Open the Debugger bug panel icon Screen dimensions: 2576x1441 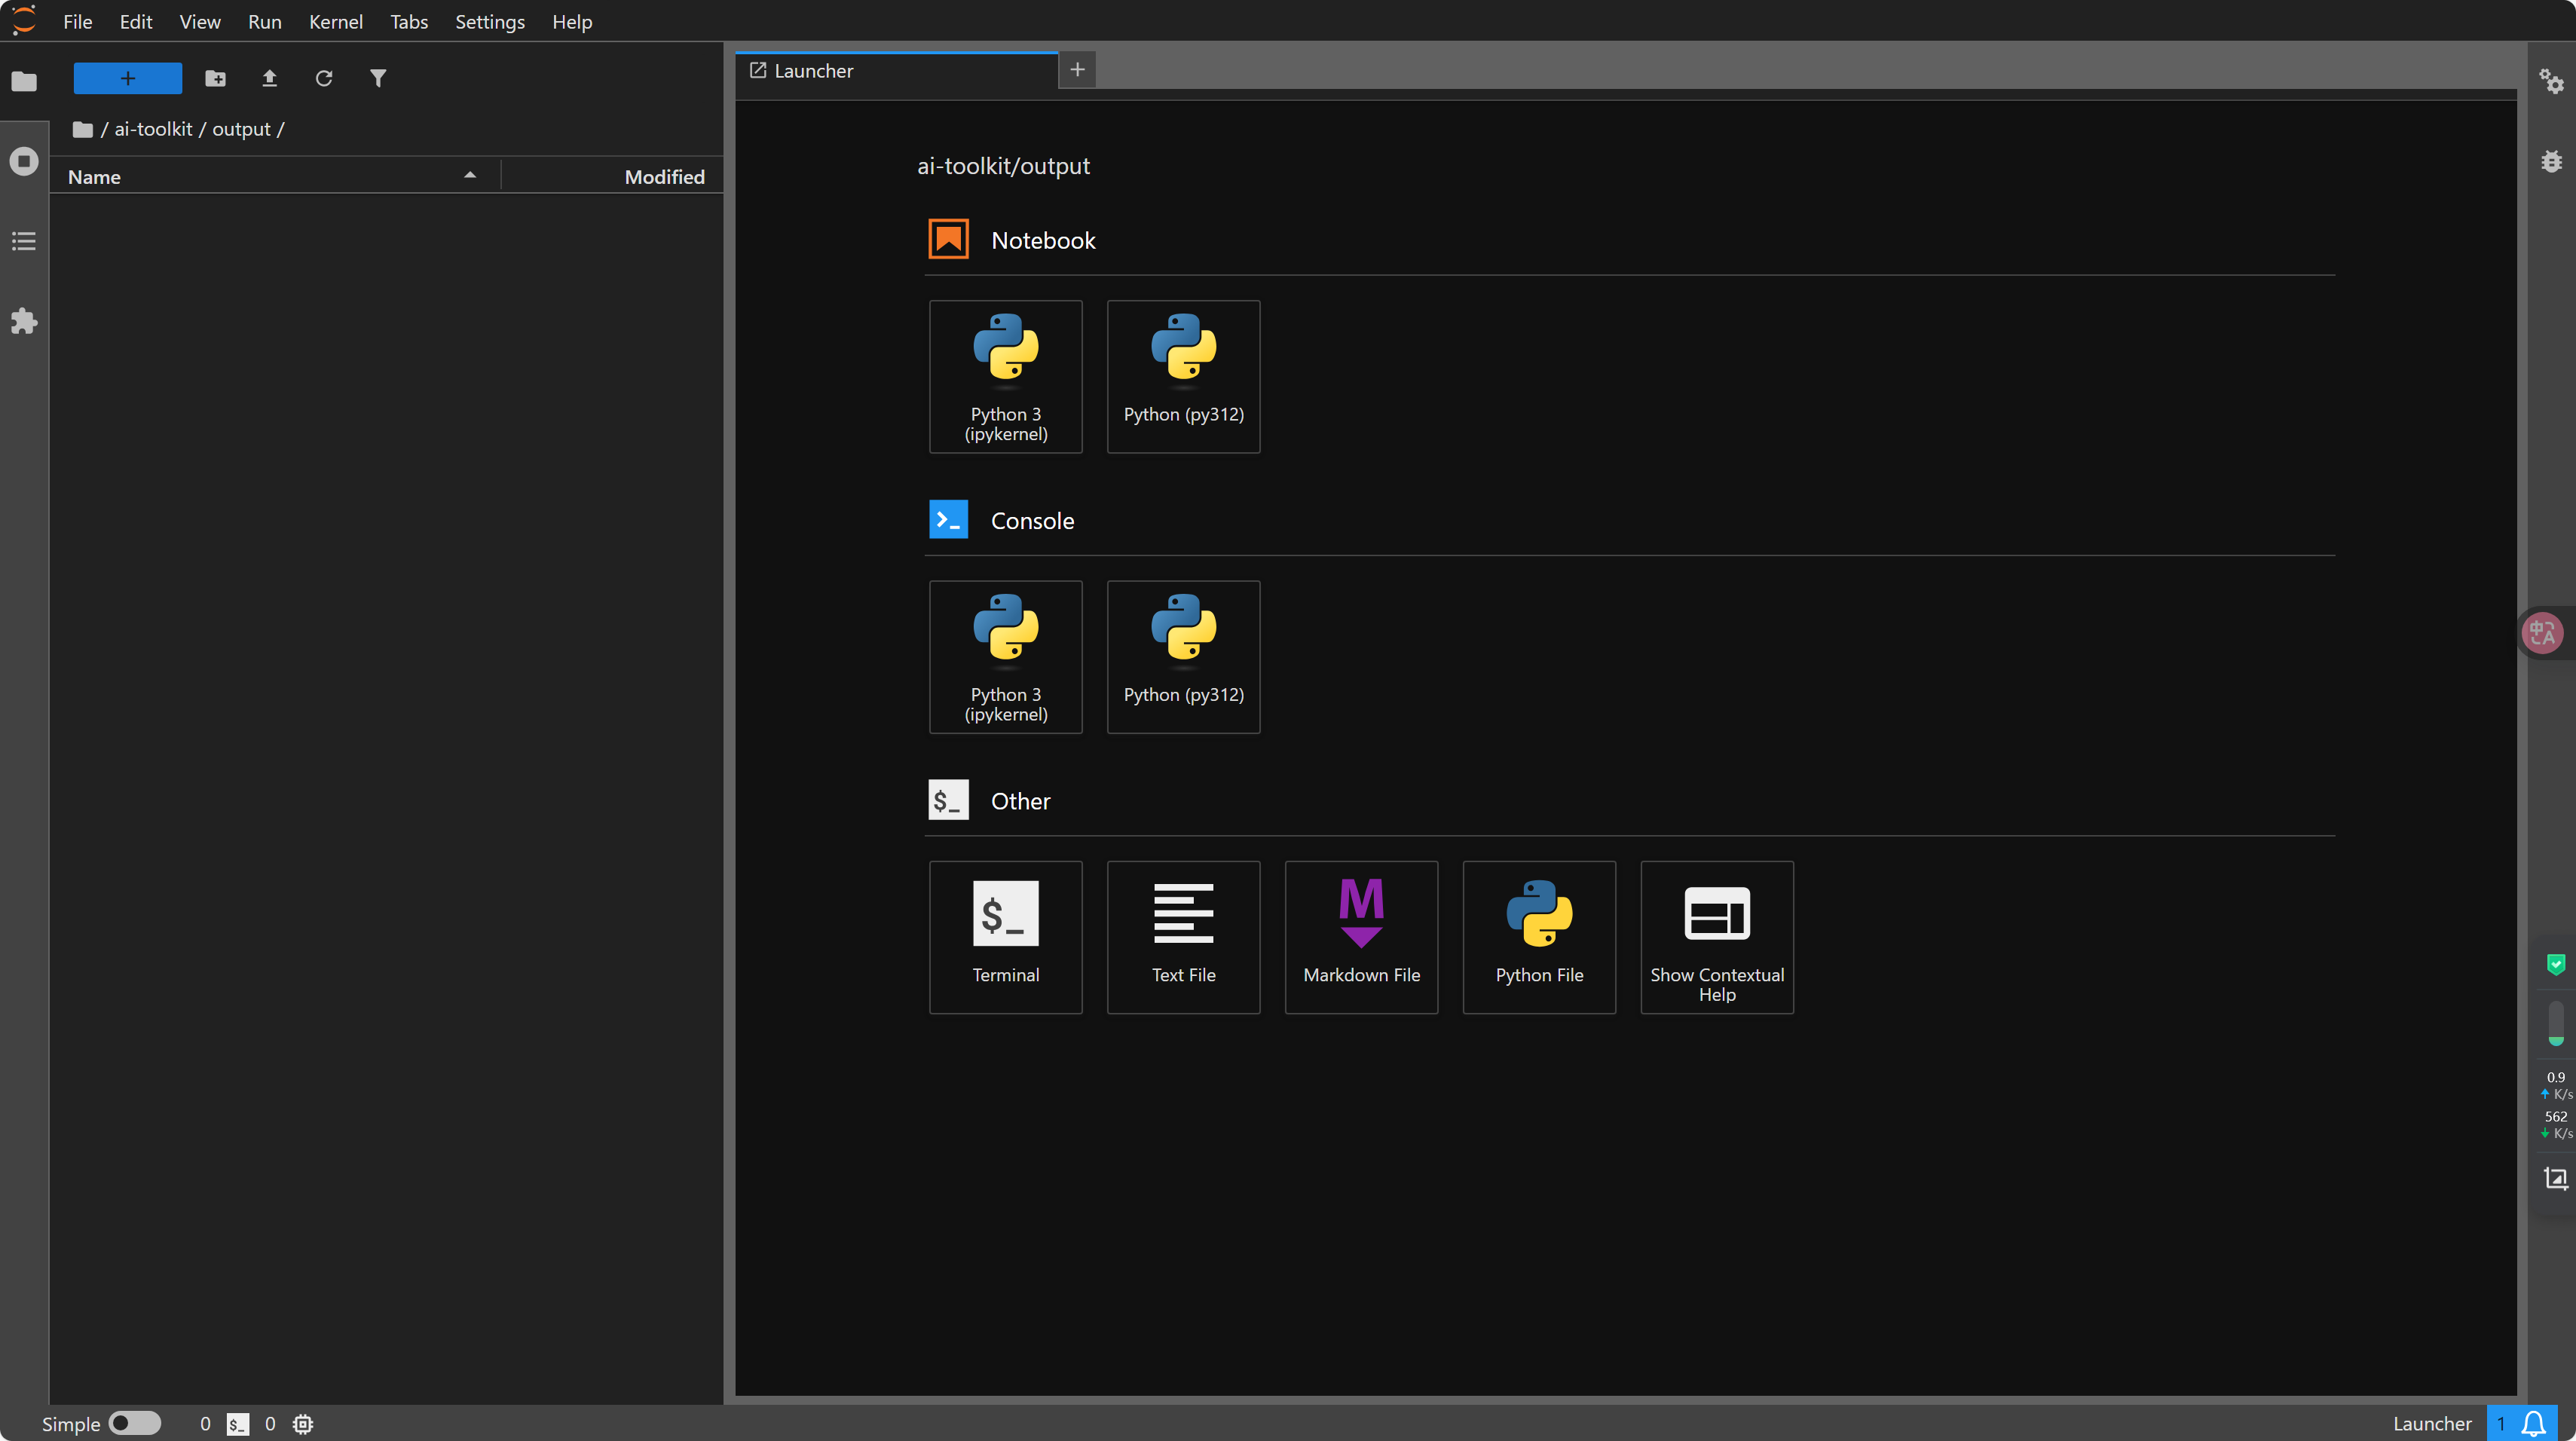coord(2551,161)
